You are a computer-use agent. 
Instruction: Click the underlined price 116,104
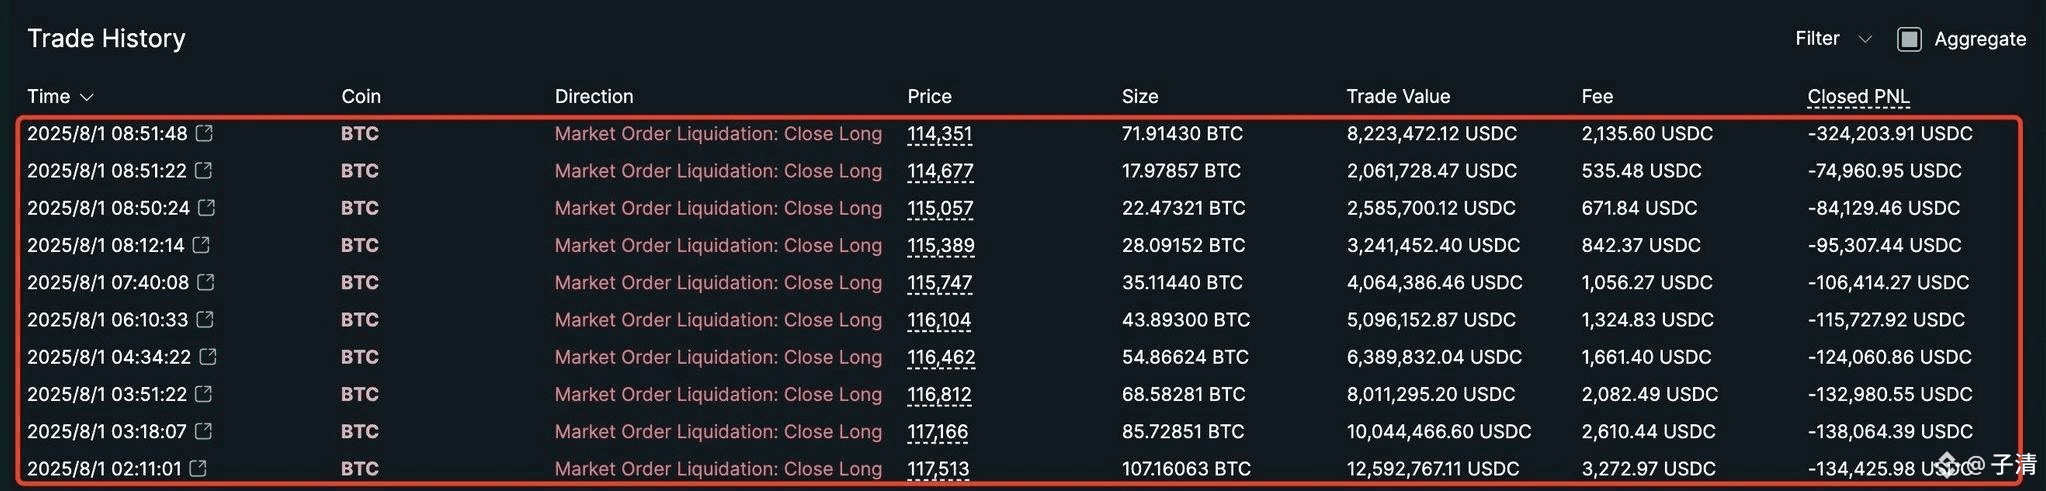pyautogui.click(x=939, y=319)
